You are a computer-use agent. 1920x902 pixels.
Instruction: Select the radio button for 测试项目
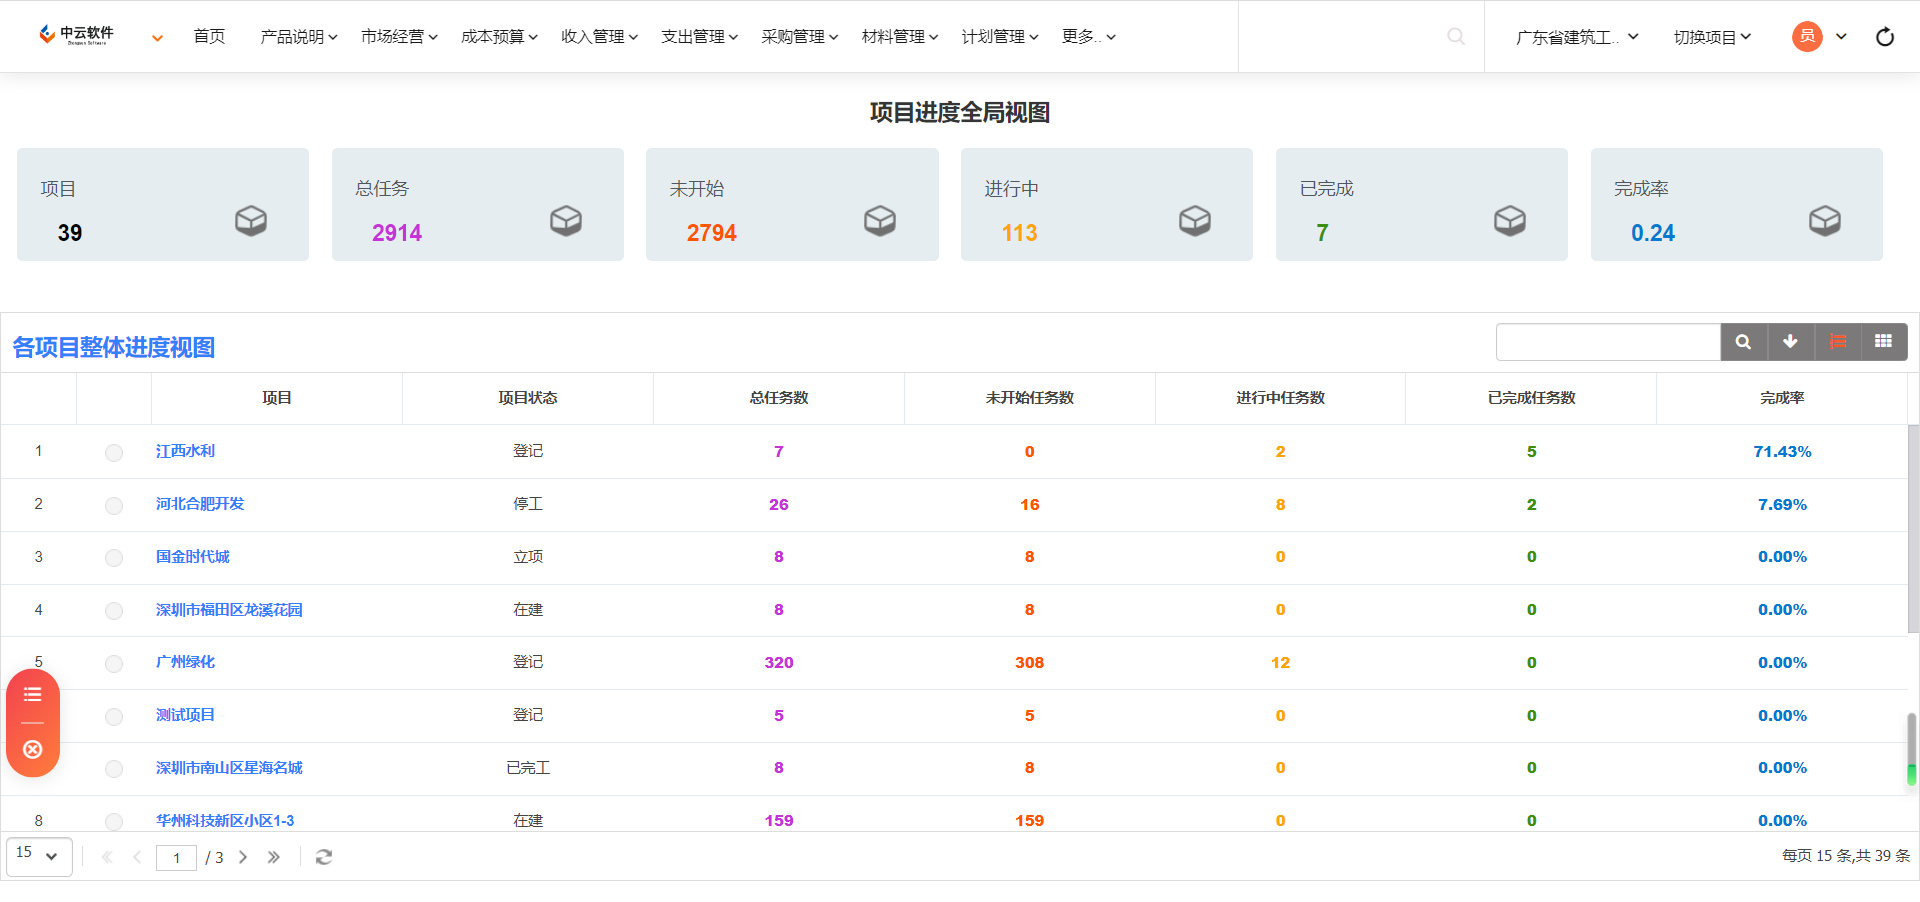[x=114, y=717]
